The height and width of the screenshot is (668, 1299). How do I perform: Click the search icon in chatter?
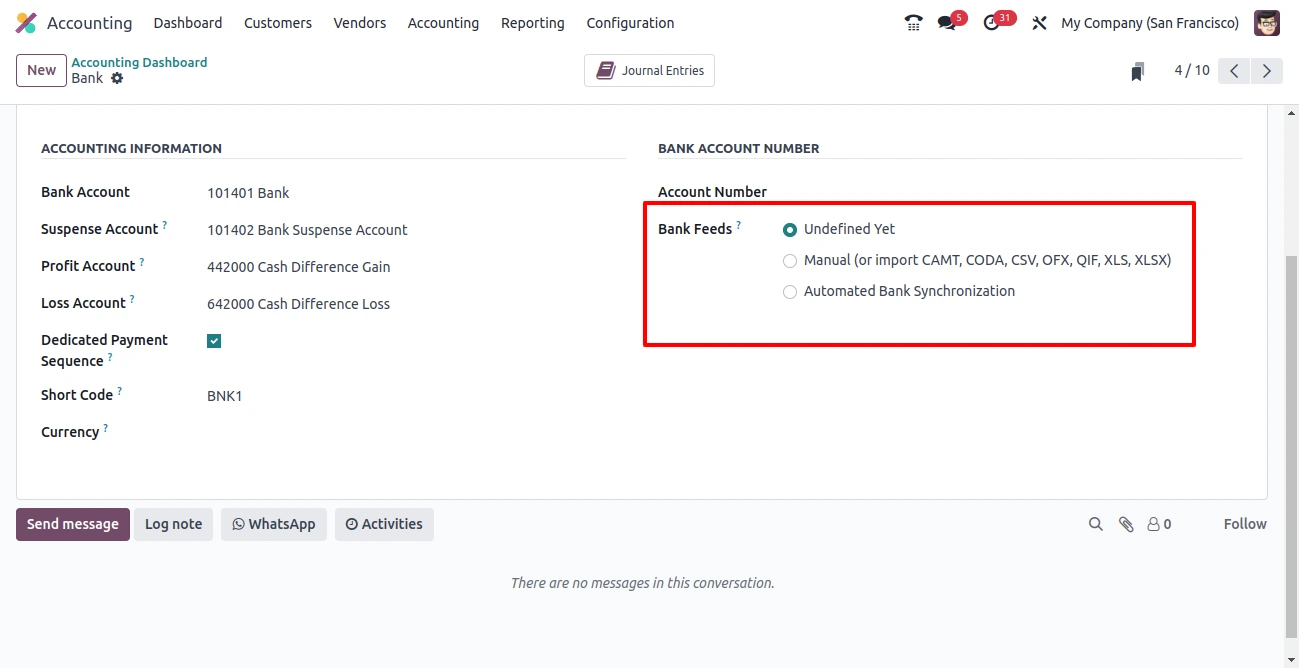pos(1096,524)
